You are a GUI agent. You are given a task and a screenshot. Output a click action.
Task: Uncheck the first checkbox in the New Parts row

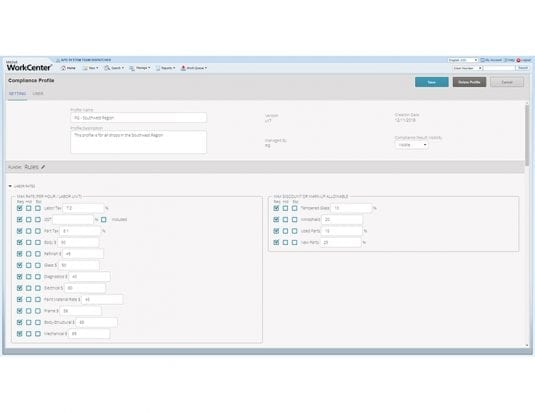tap(276, 242)
